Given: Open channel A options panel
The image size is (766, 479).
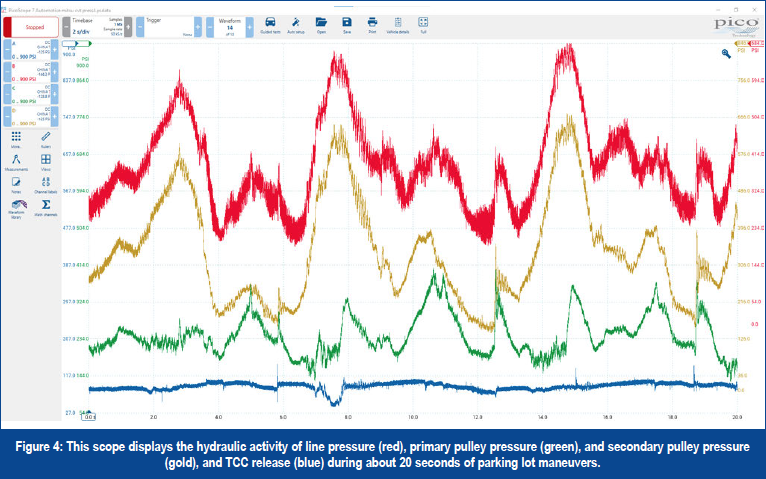Looking at the screenshot, I should click(x=31, y=50).
